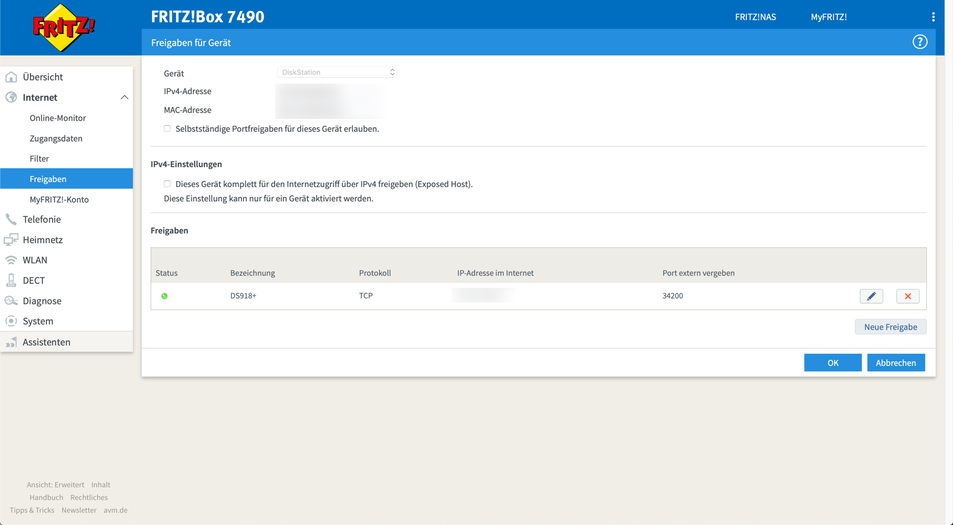Viewport: 953px width, 525px height.
Task: Click the IPv4-Einstellungen heading
Action: 186,164
